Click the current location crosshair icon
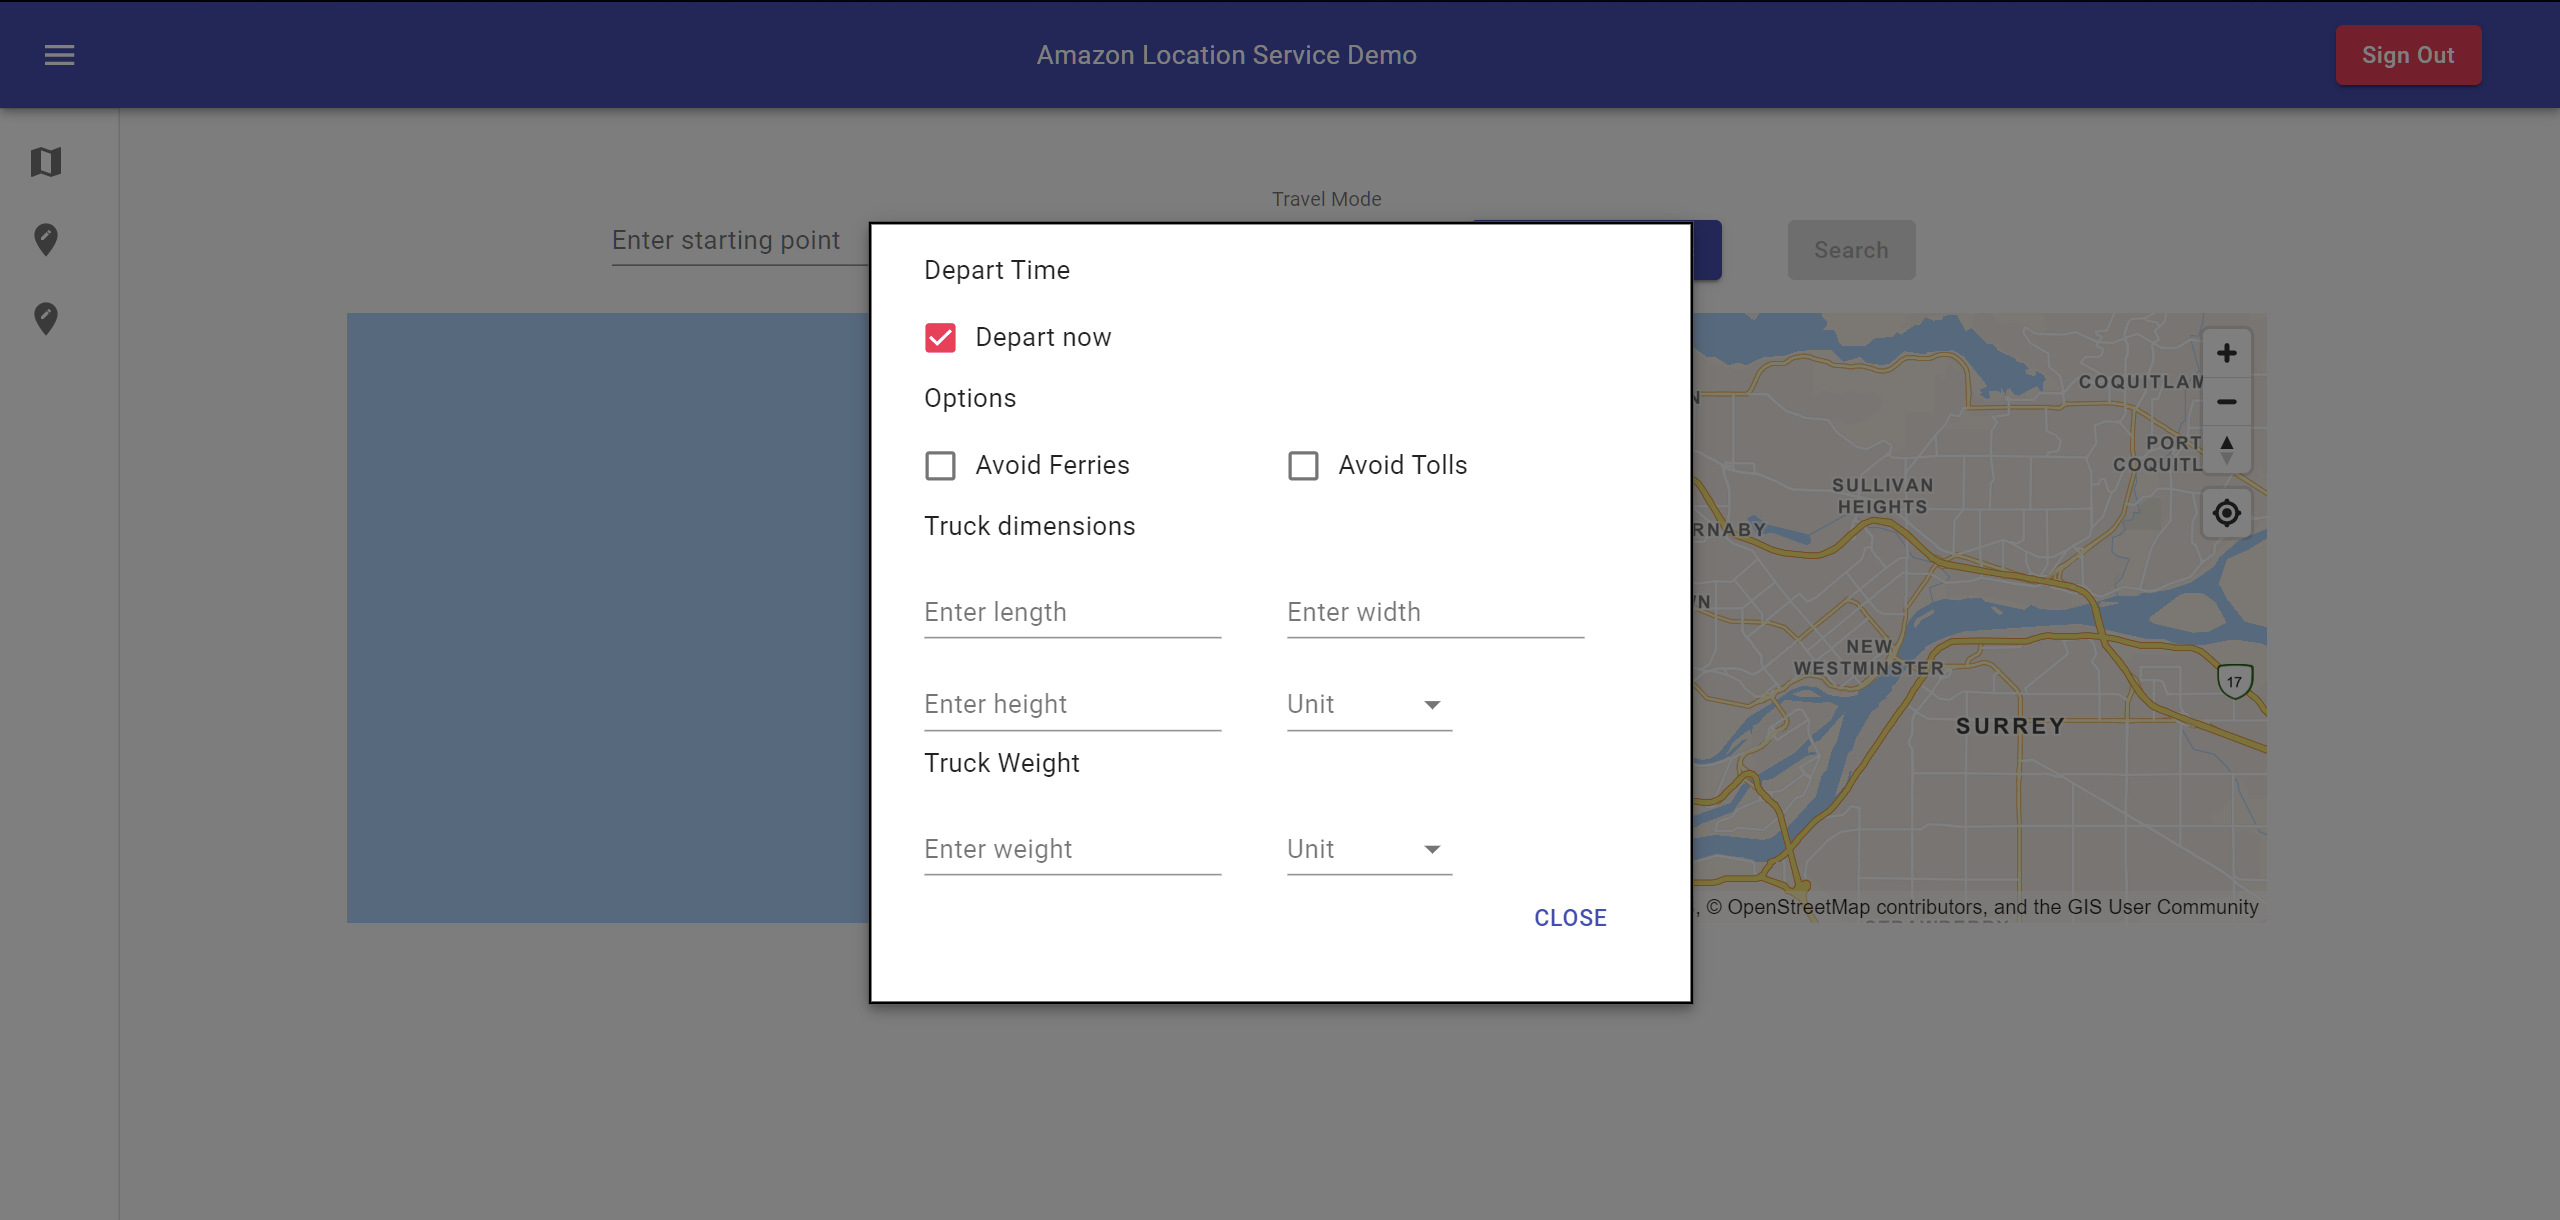The image size is (2560, 1220). 2225,511
